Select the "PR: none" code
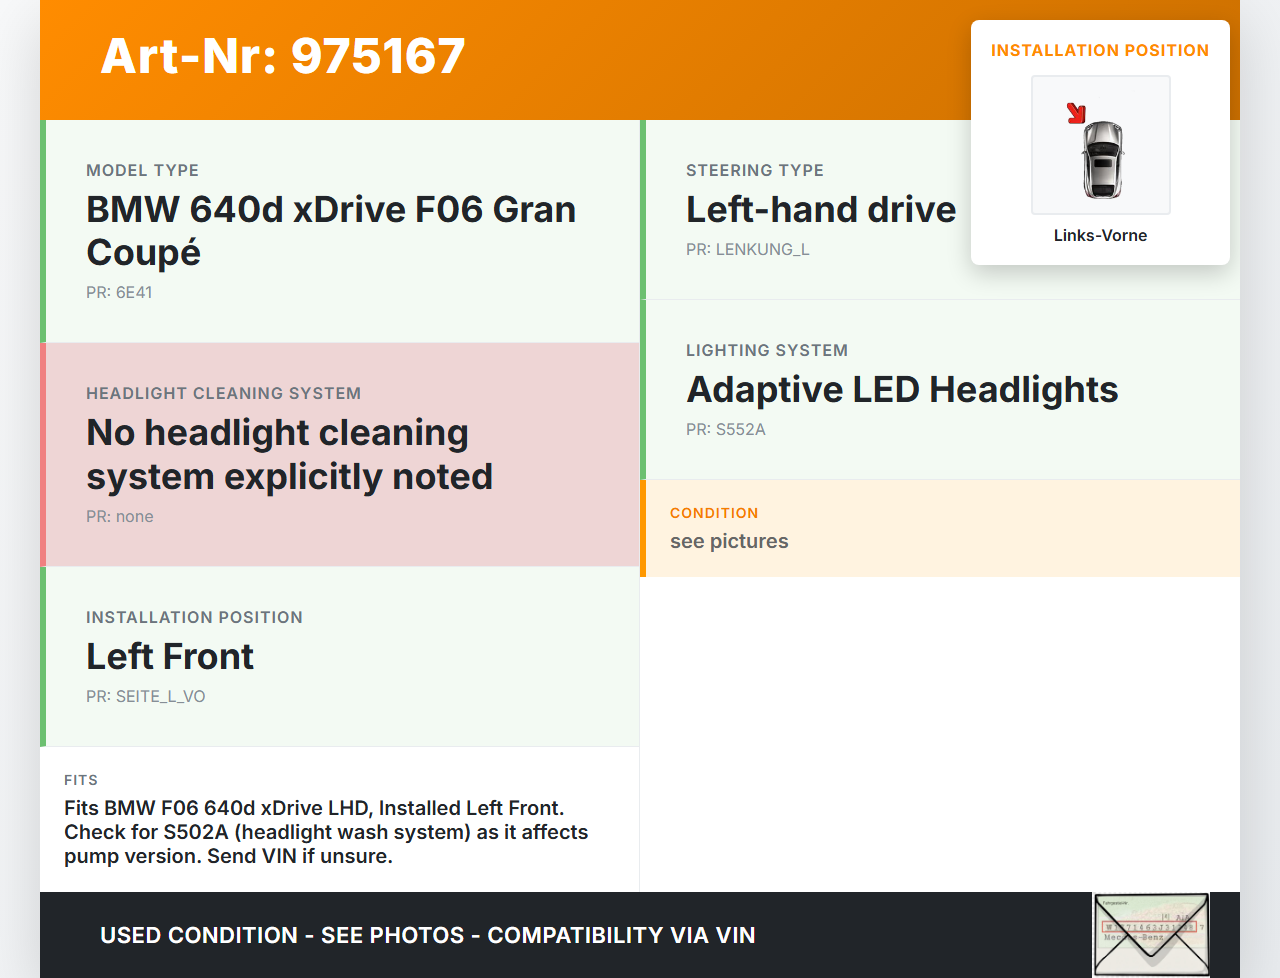Image resolution: width=1280 pixels, height=978 pixels. click(x=120, y=516)
